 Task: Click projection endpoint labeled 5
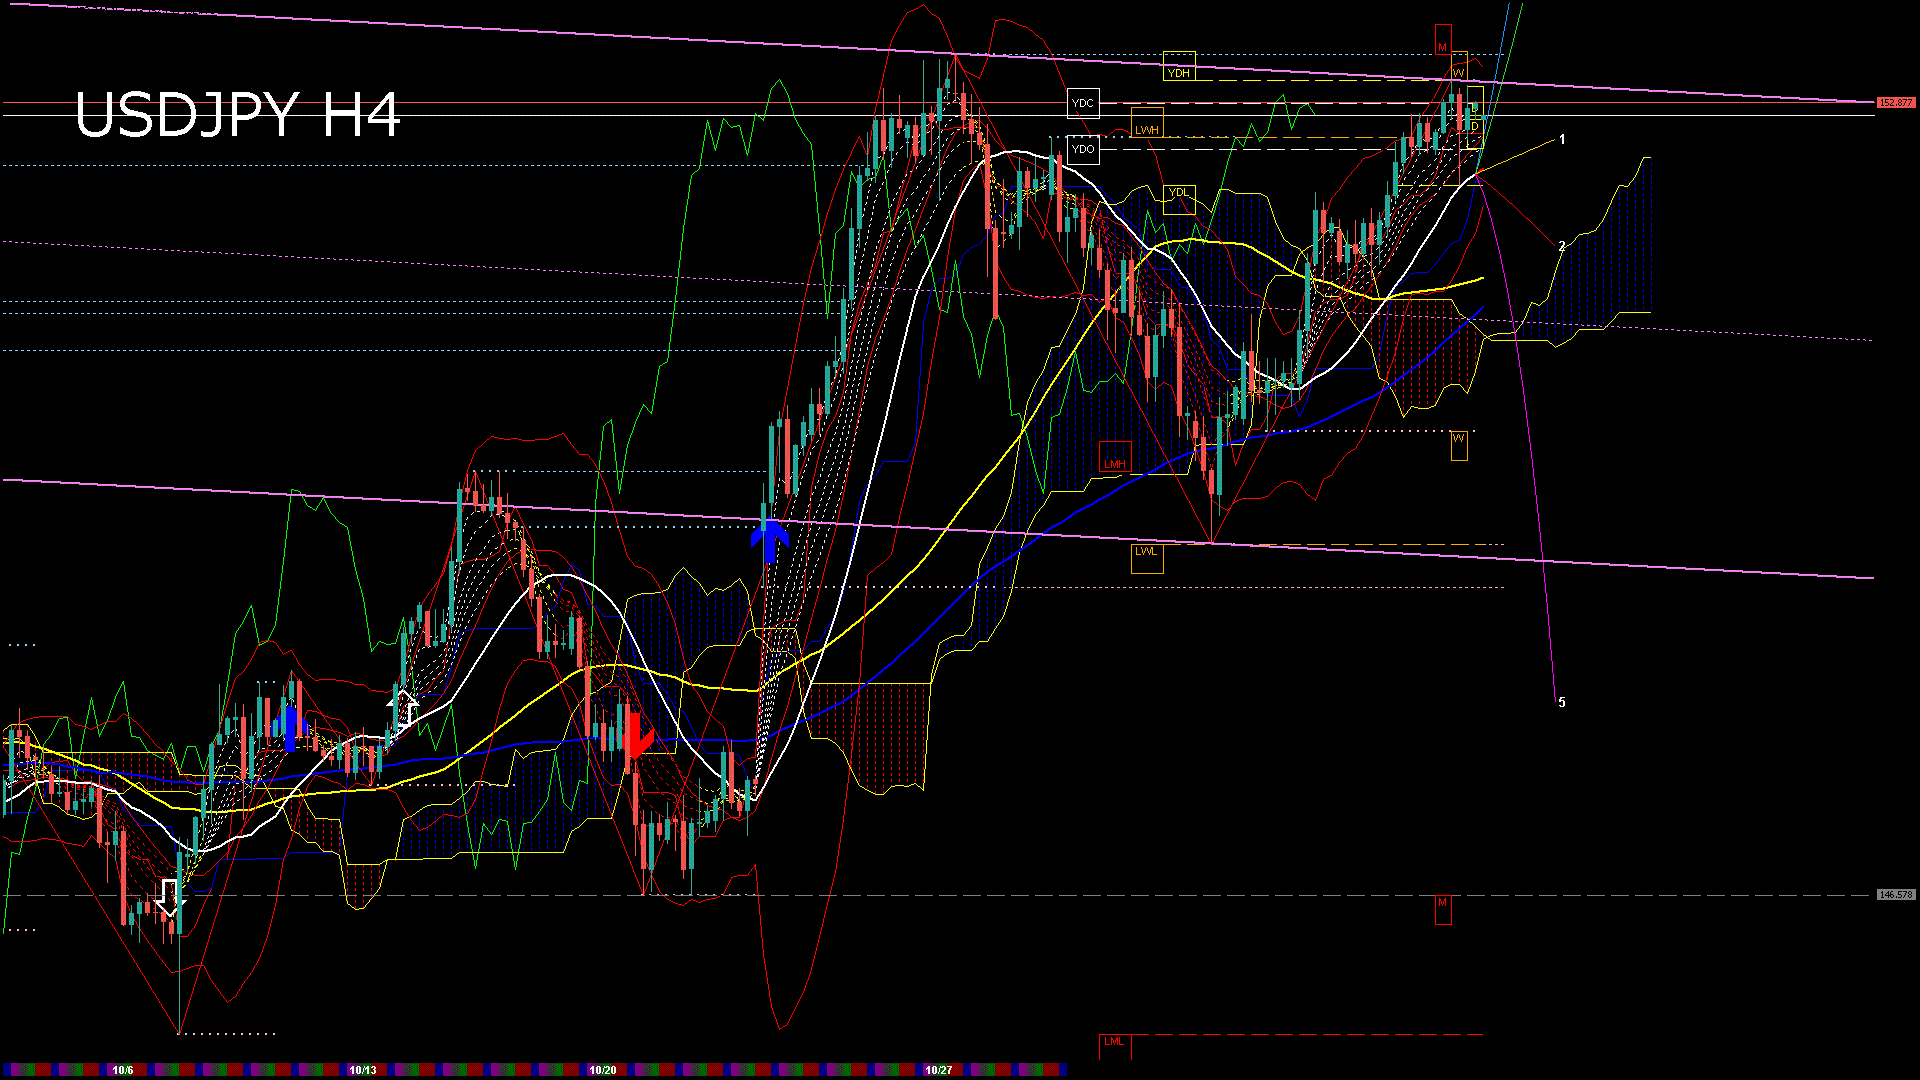click(1561, 703)
